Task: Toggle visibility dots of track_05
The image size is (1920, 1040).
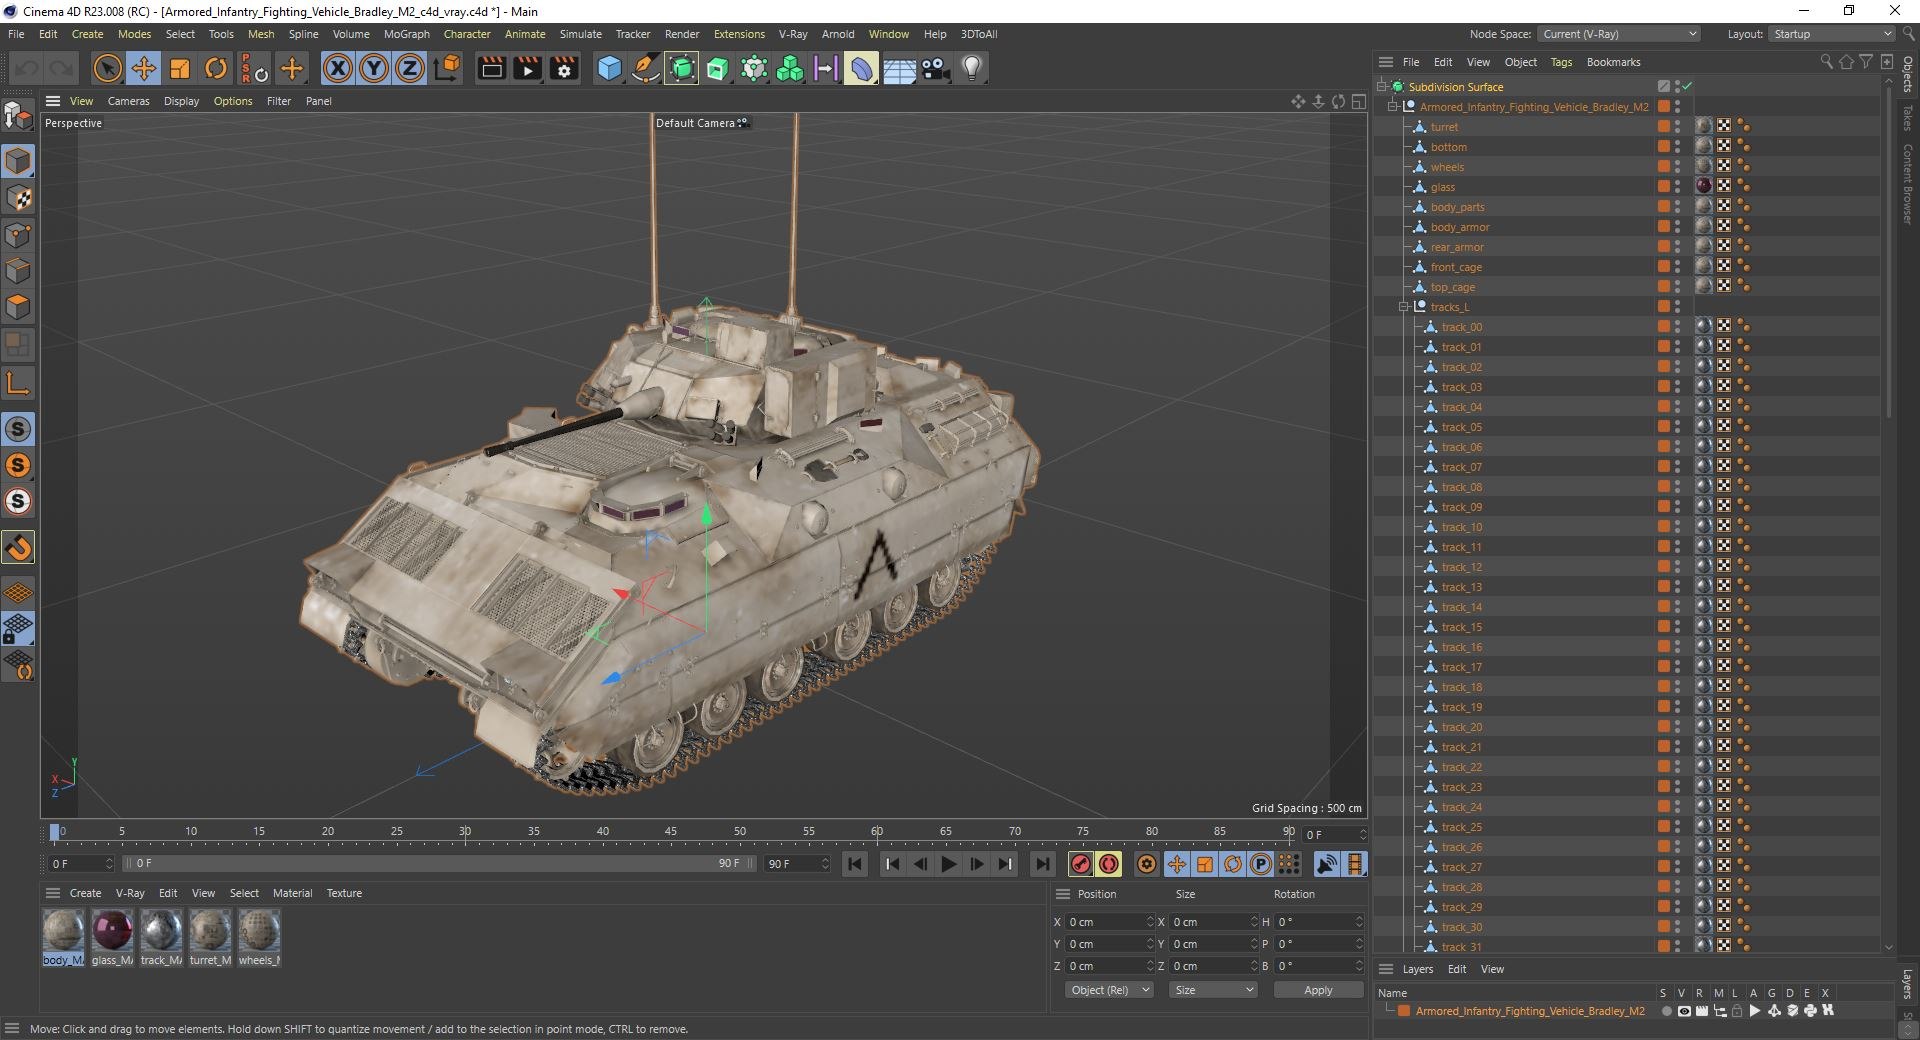Action: [1677, 426]
